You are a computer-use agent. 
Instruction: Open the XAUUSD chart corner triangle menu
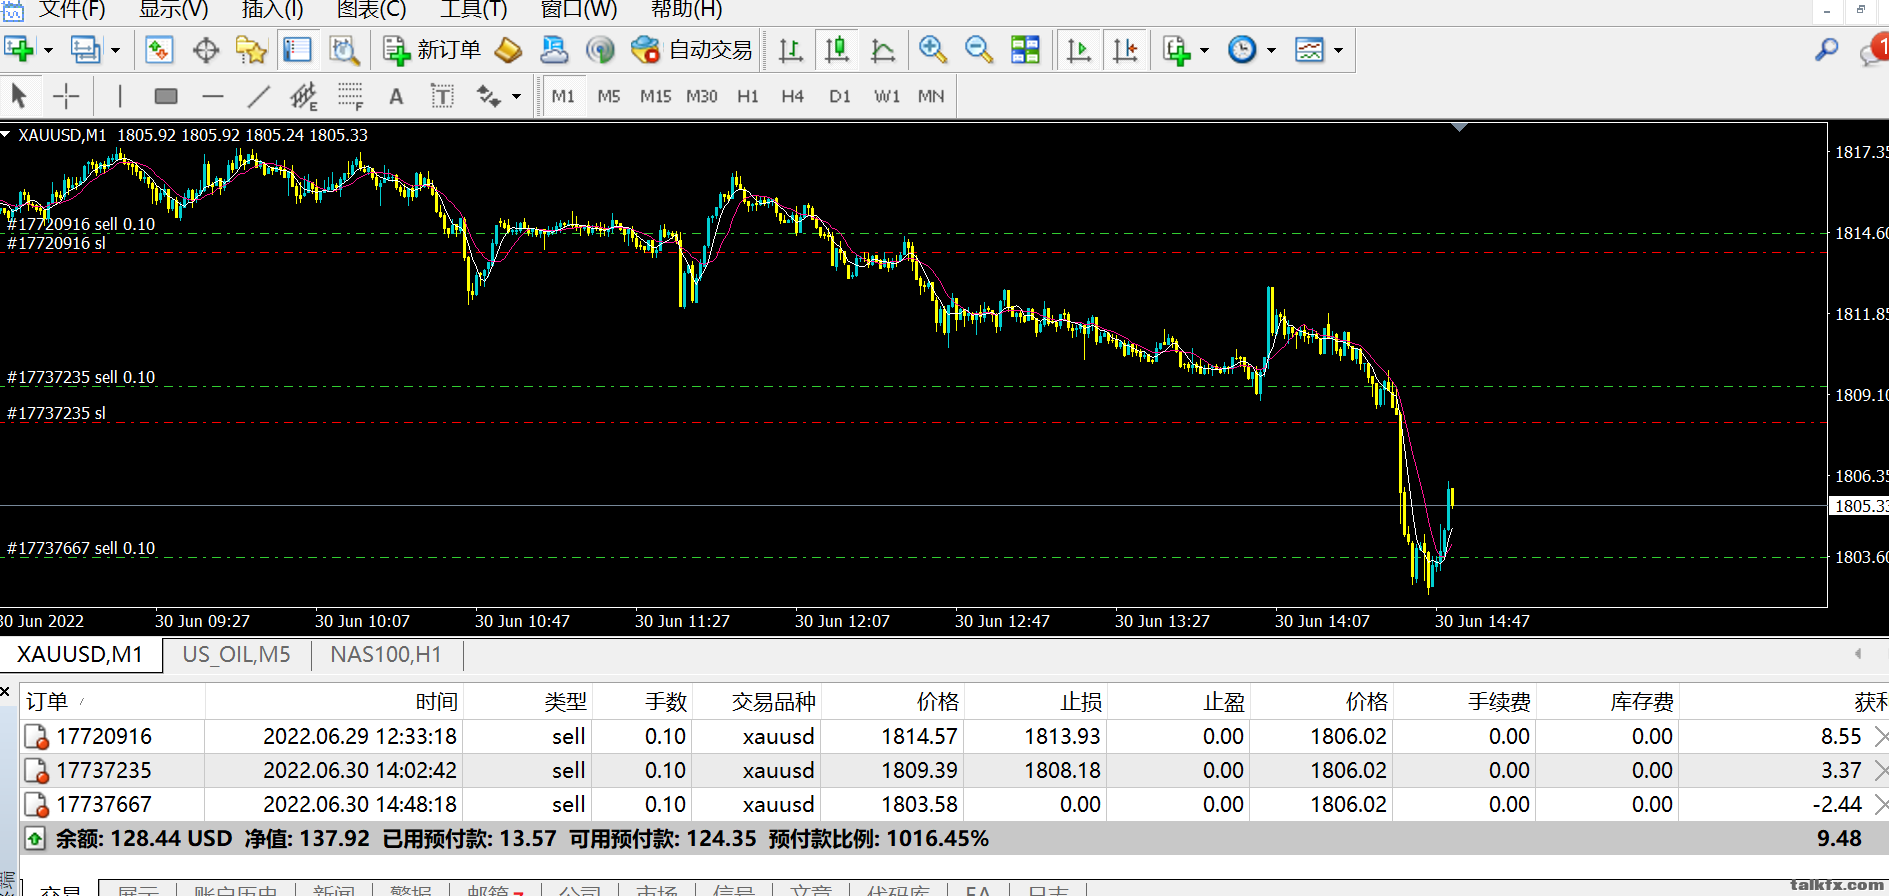point(6,134)
